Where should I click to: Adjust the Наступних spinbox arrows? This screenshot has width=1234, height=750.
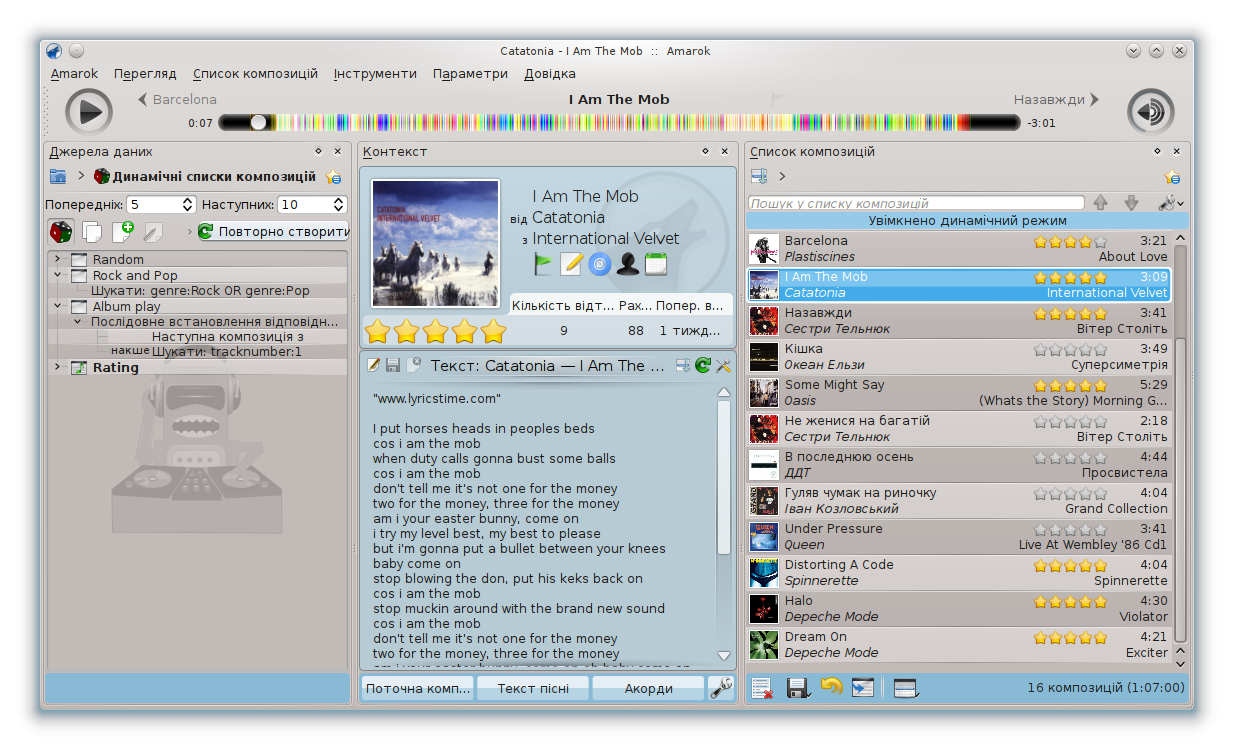tap(339, 204)
